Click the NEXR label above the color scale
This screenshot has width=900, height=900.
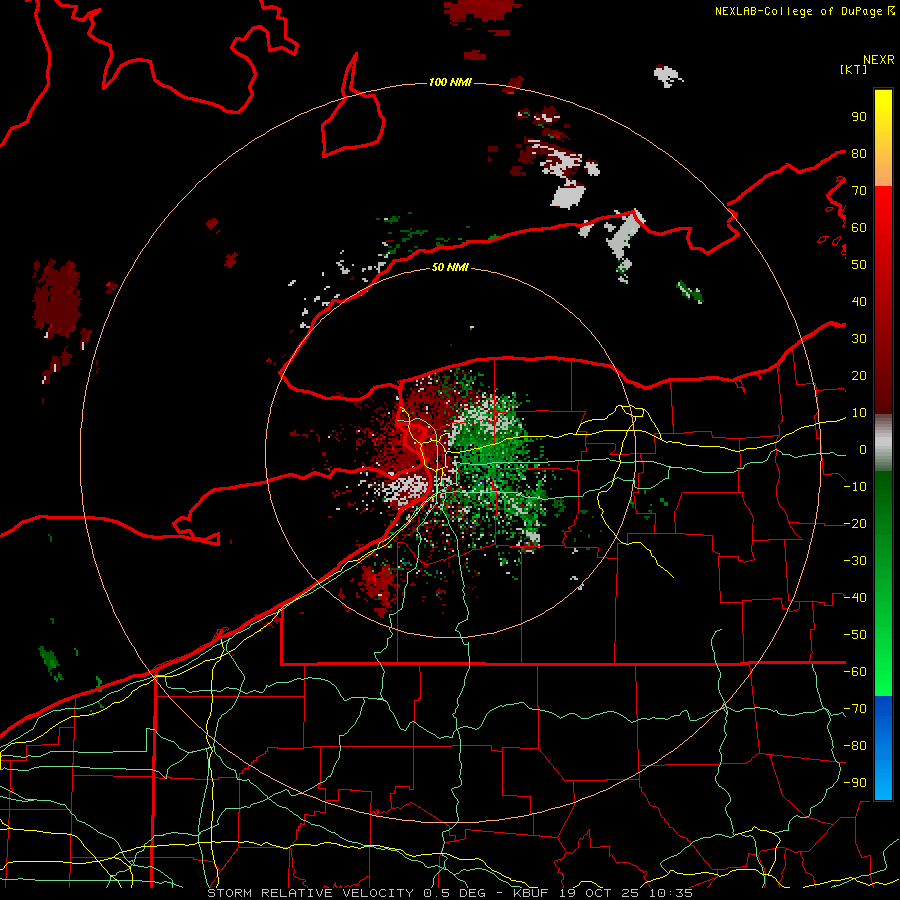coord(878,60)
